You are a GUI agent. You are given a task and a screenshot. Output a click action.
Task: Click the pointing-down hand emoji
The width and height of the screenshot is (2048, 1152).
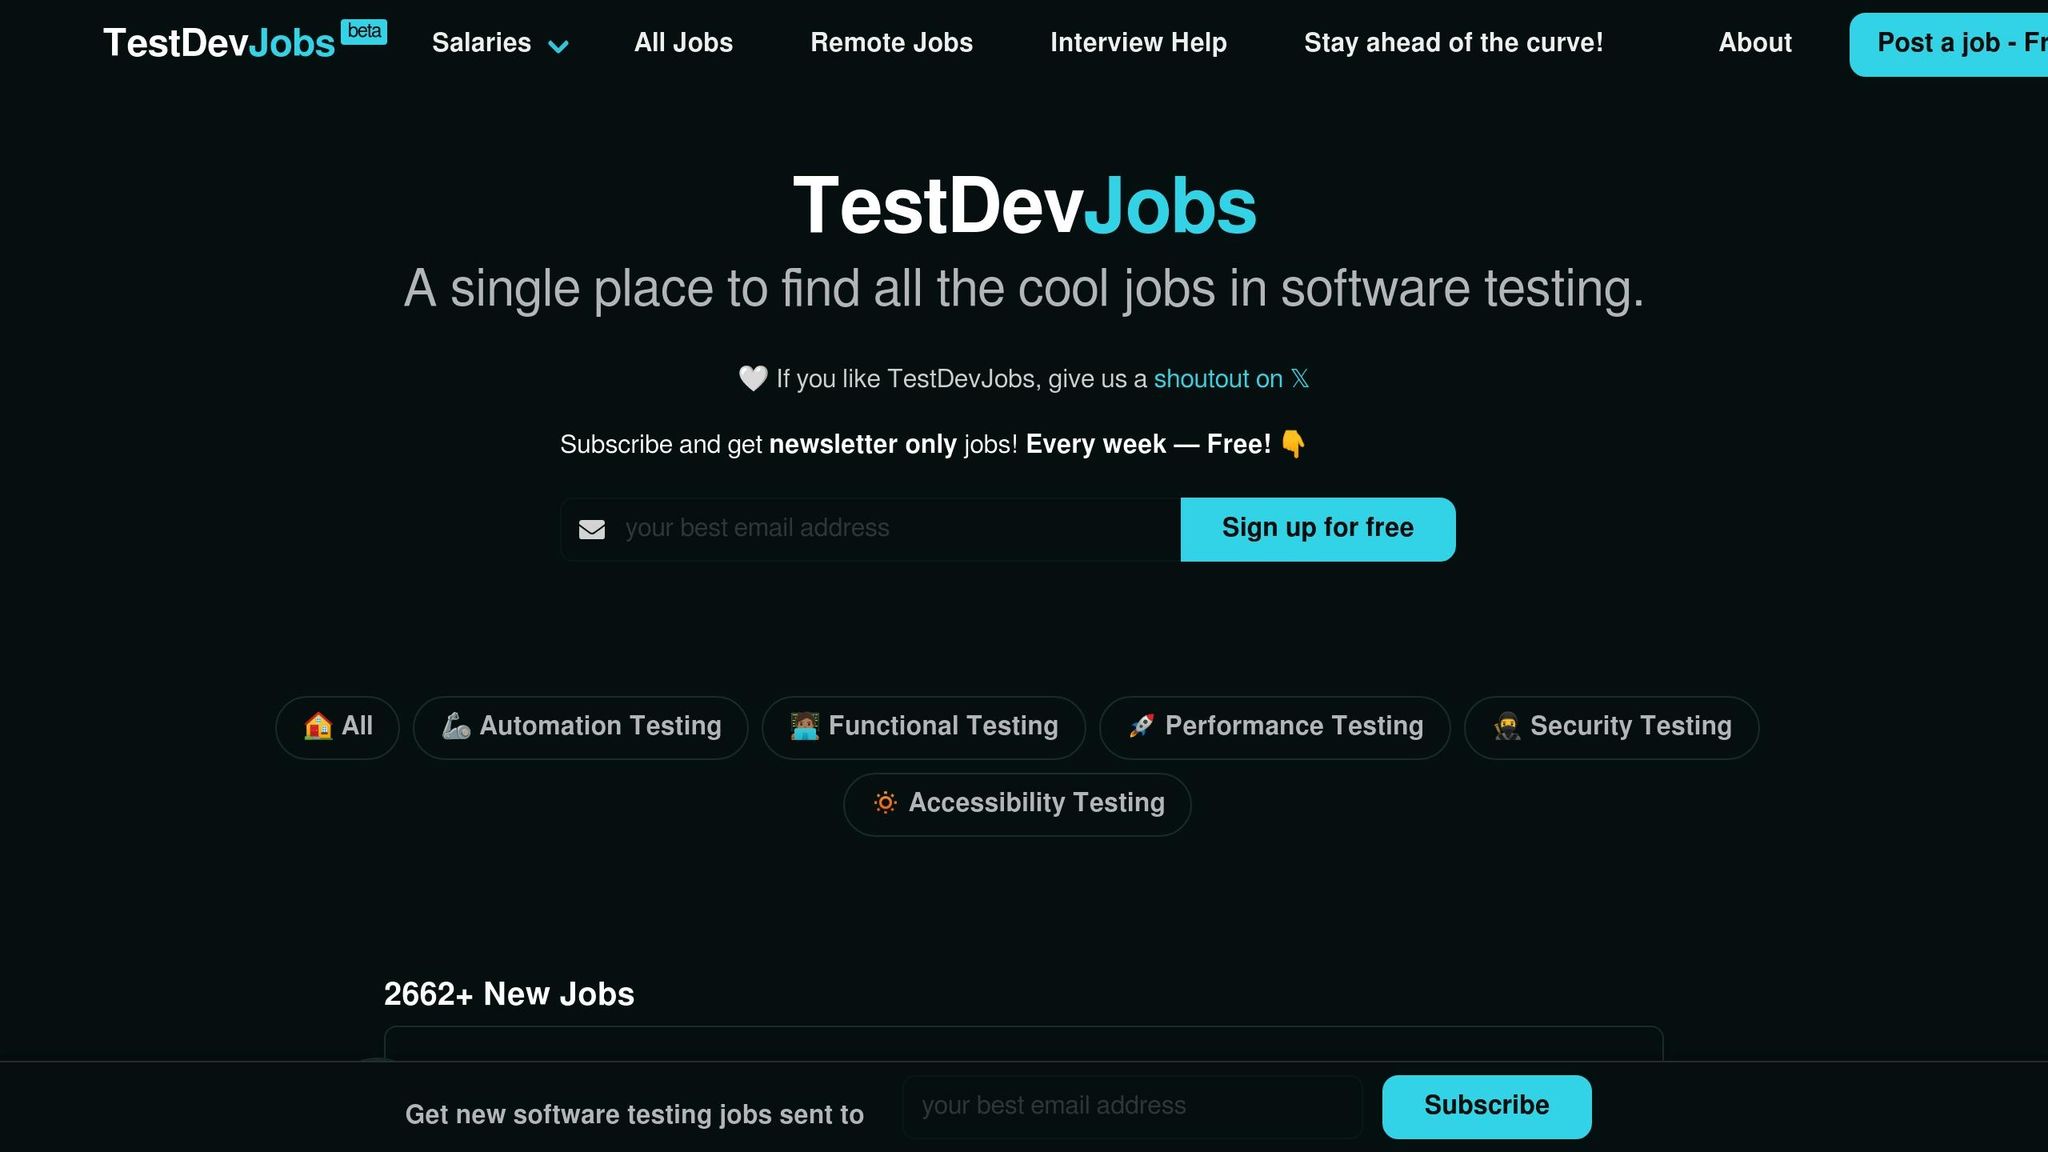1293,443
